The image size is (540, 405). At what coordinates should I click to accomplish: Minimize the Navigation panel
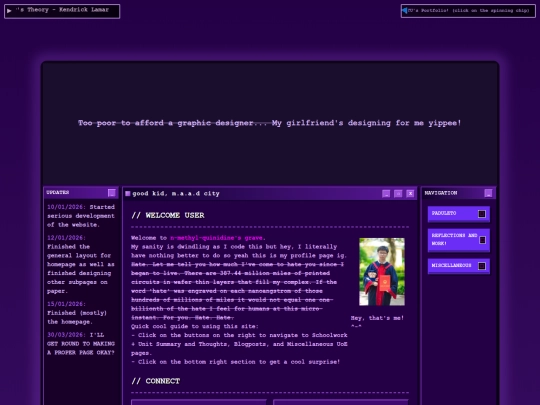pyautogui.click(x=488, y=193)
